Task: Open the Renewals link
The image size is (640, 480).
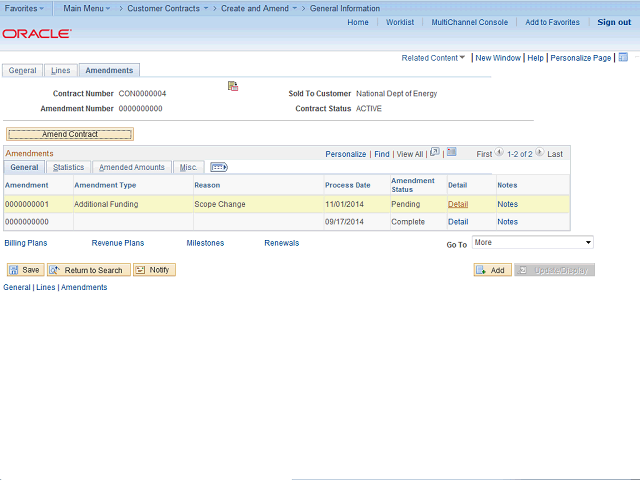Action: [x=282, y=243]
